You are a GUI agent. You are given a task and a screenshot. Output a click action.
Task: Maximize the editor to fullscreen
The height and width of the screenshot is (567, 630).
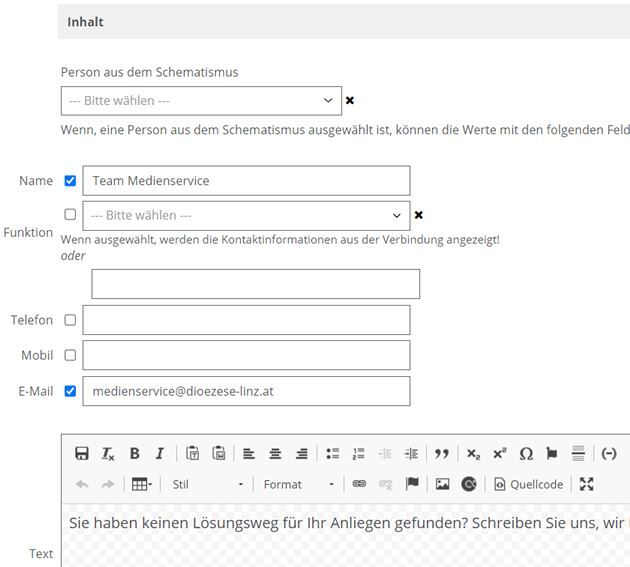[587, 484]
